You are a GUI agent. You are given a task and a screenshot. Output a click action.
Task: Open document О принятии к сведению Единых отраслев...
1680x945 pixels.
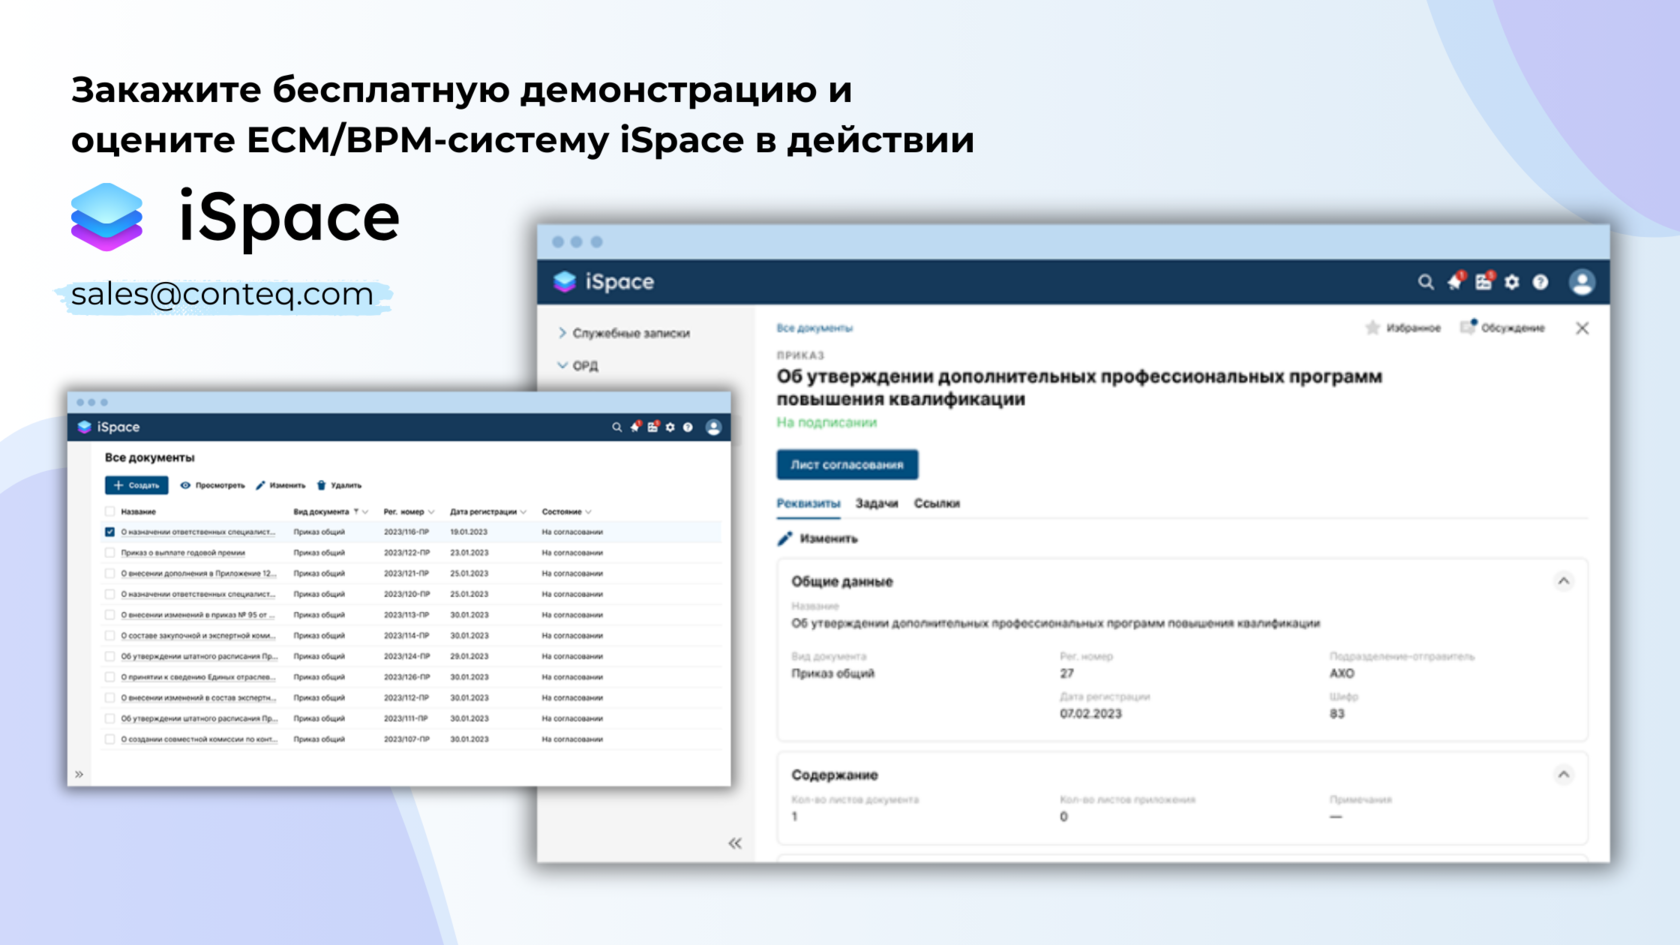tap(198, 677)
